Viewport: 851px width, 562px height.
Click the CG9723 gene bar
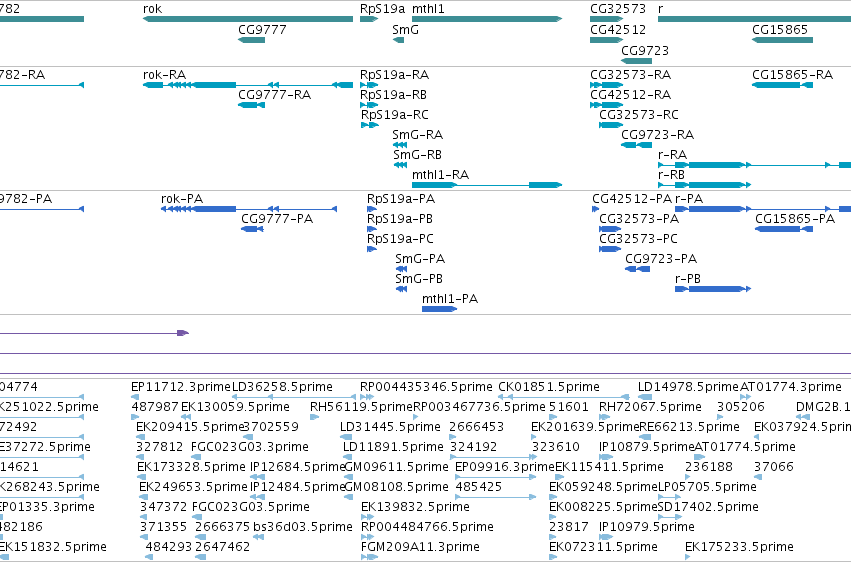pyautogui.click(x=637, y=61)
